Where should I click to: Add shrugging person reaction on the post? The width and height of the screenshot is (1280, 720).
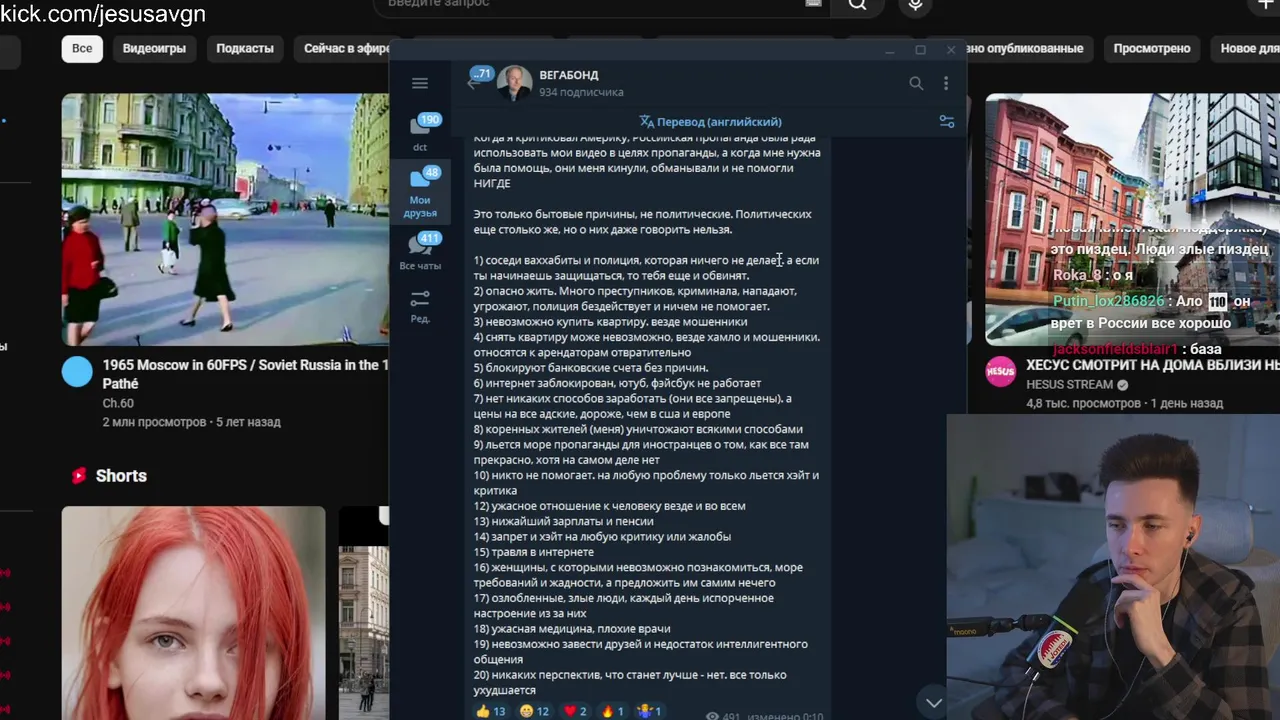click(x=650, y=711)
